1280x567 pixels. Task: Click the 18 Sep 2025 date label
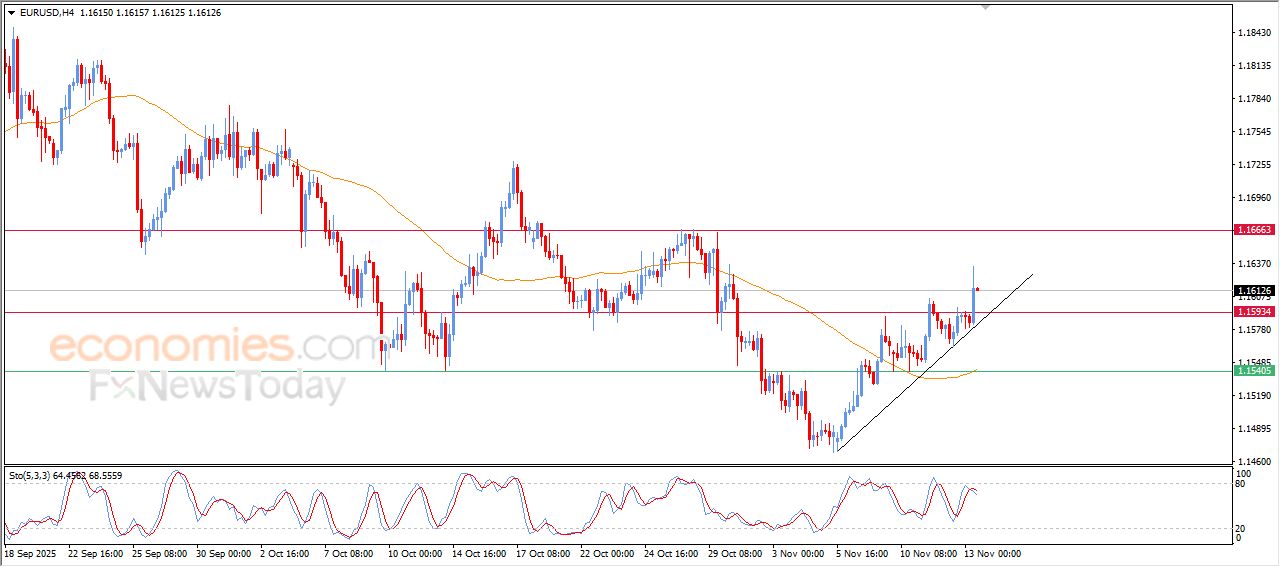click(x=33, y=553)
